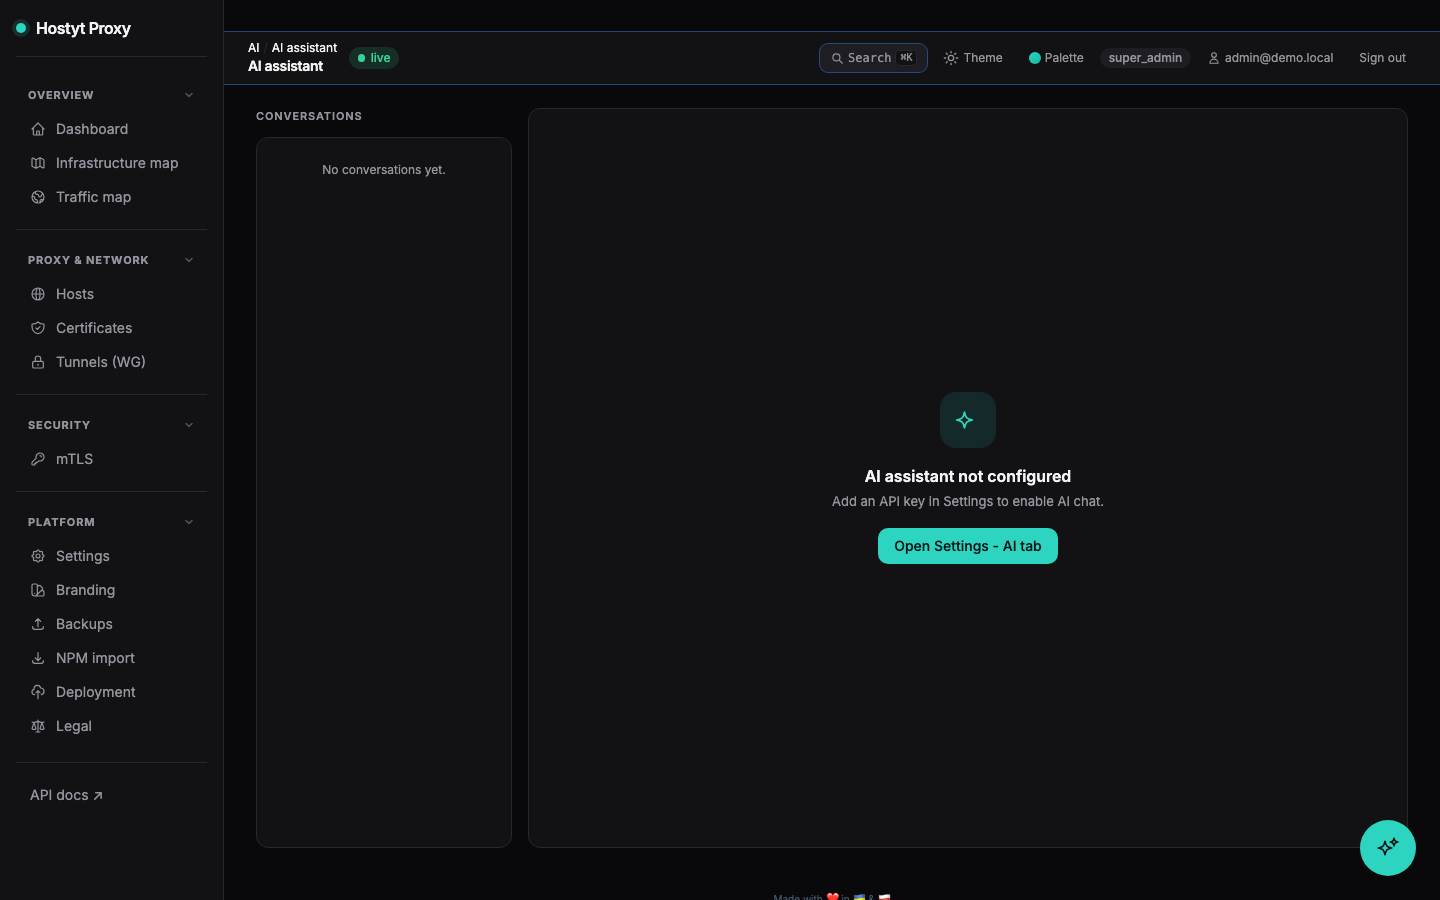Viewport: 1440px width, 900px height.
Task: Click 'No conversations yet.' text
Action: (384, 170)
